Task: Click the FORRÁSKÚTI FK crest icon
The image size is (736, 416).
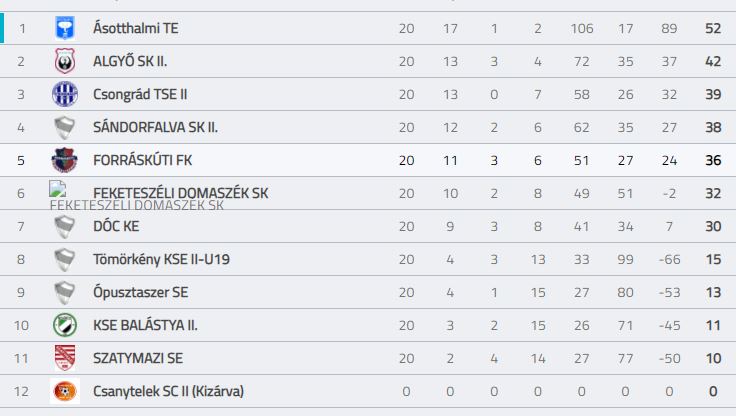Action: [x=64, y=160]
